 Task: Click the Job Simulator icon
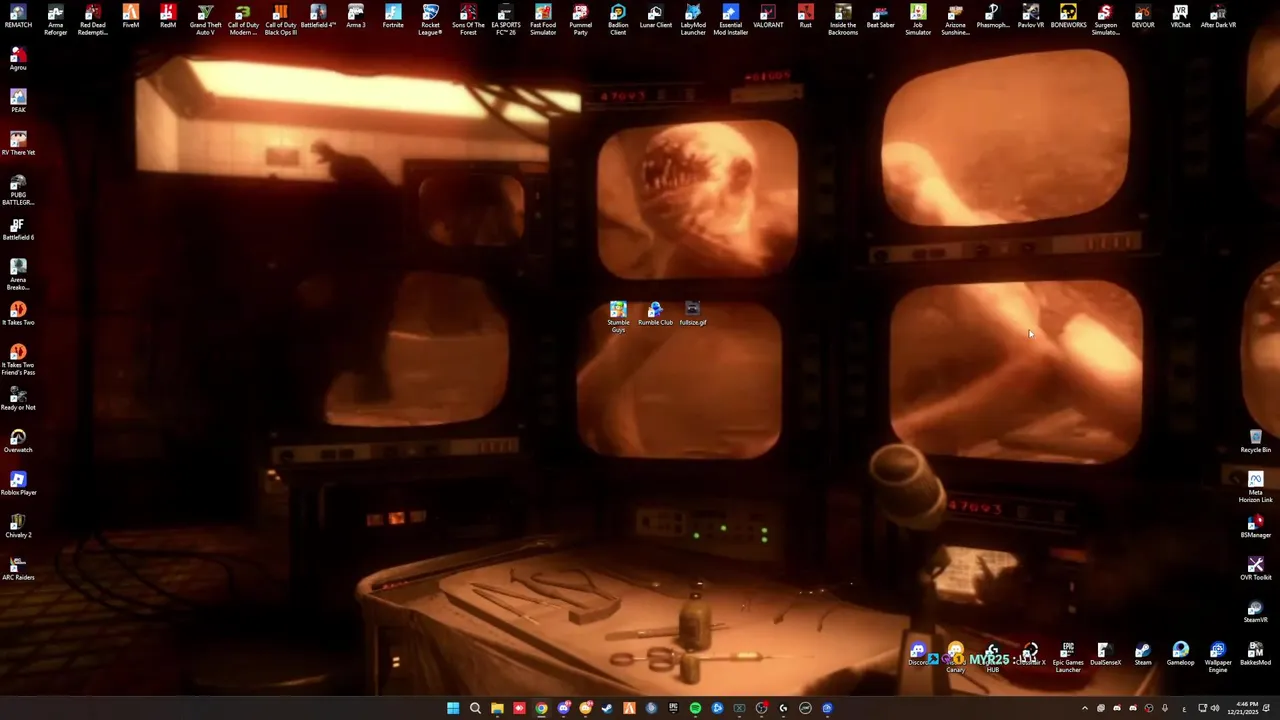(x=918, y=19)
